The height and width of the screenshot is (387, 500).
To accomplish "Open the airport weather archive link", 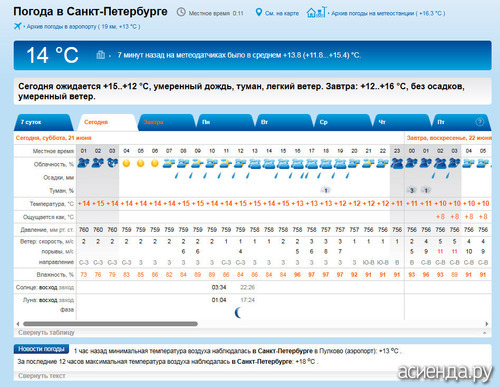I will pyautogui.click(x=83, y=27).
